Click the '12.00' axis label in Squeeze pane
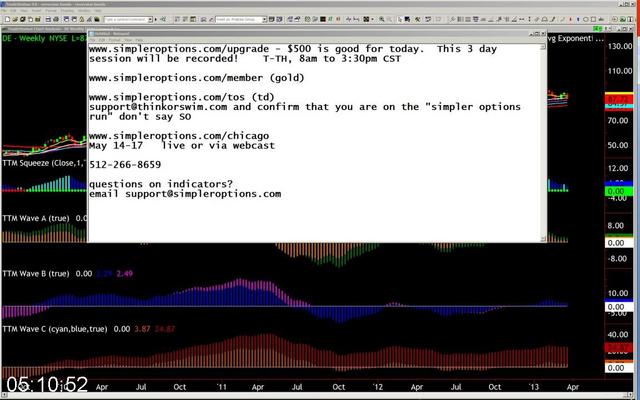Screen dimensions: 640x400 [620, 168]
